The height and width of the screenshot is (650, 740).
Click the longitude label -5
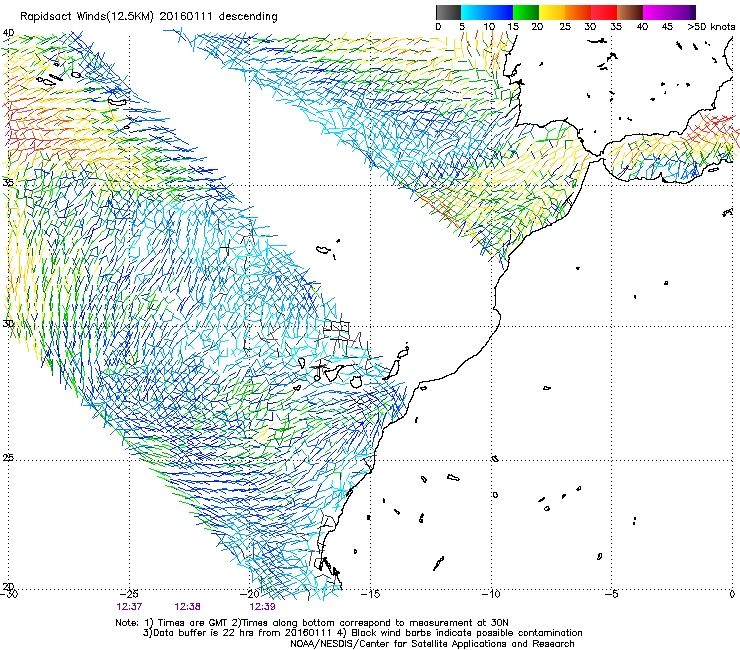(x=612, y=594)
